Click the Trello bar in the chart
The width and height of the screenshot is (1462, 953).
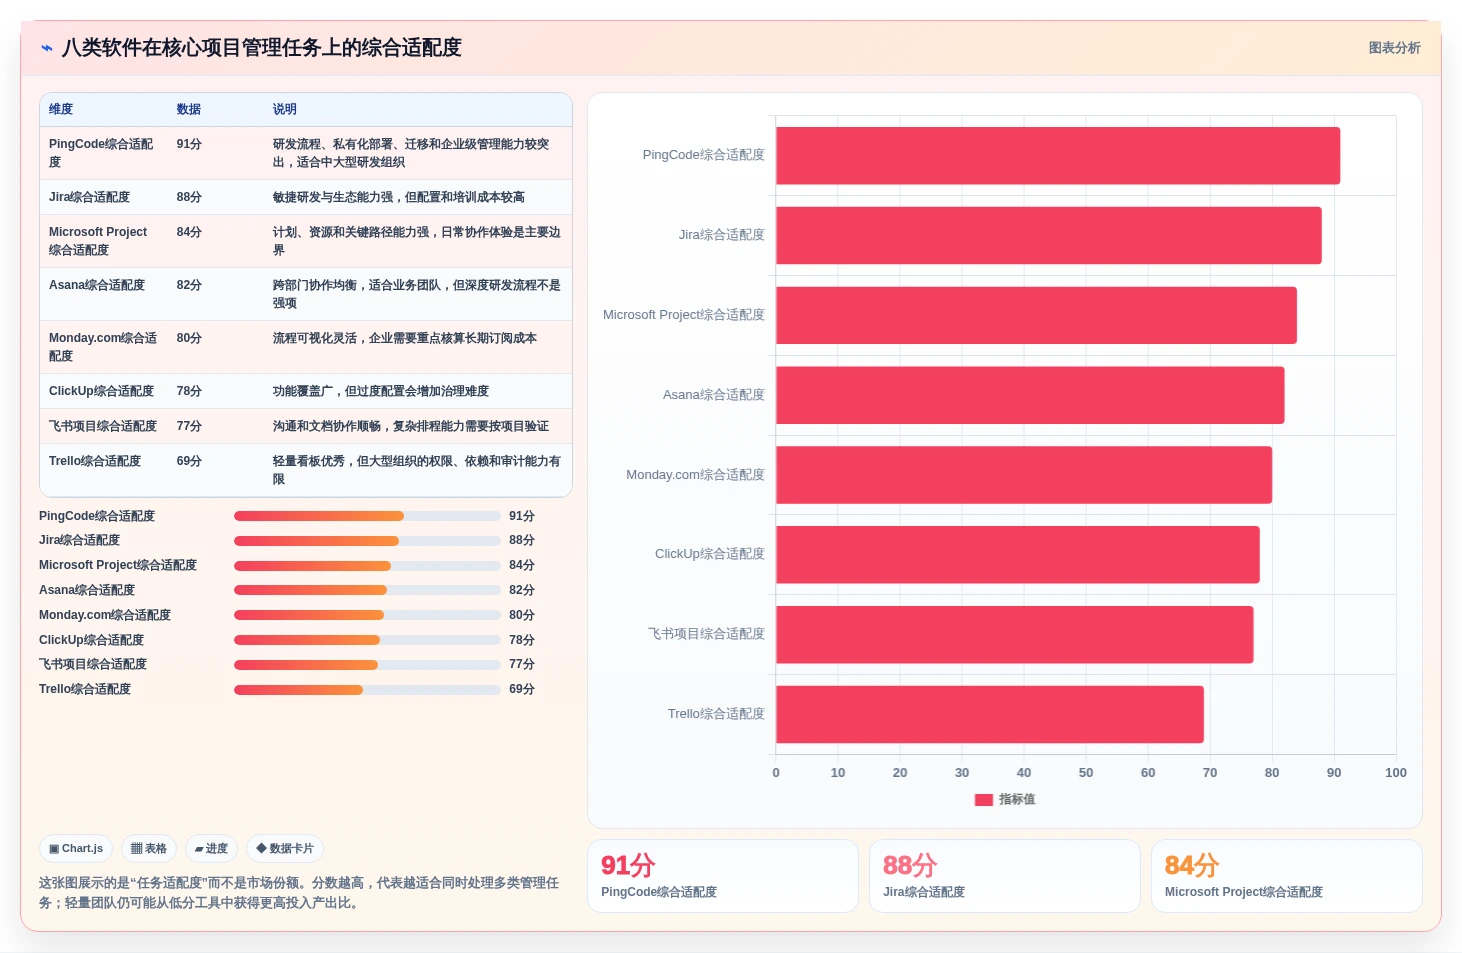click(x=990, y=714)
